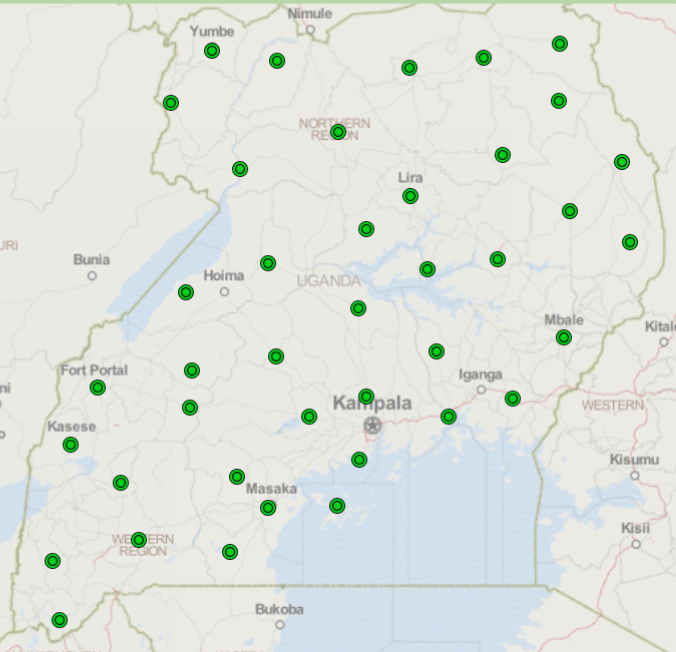Select the green marker beneath Mbale

(564, 338)
